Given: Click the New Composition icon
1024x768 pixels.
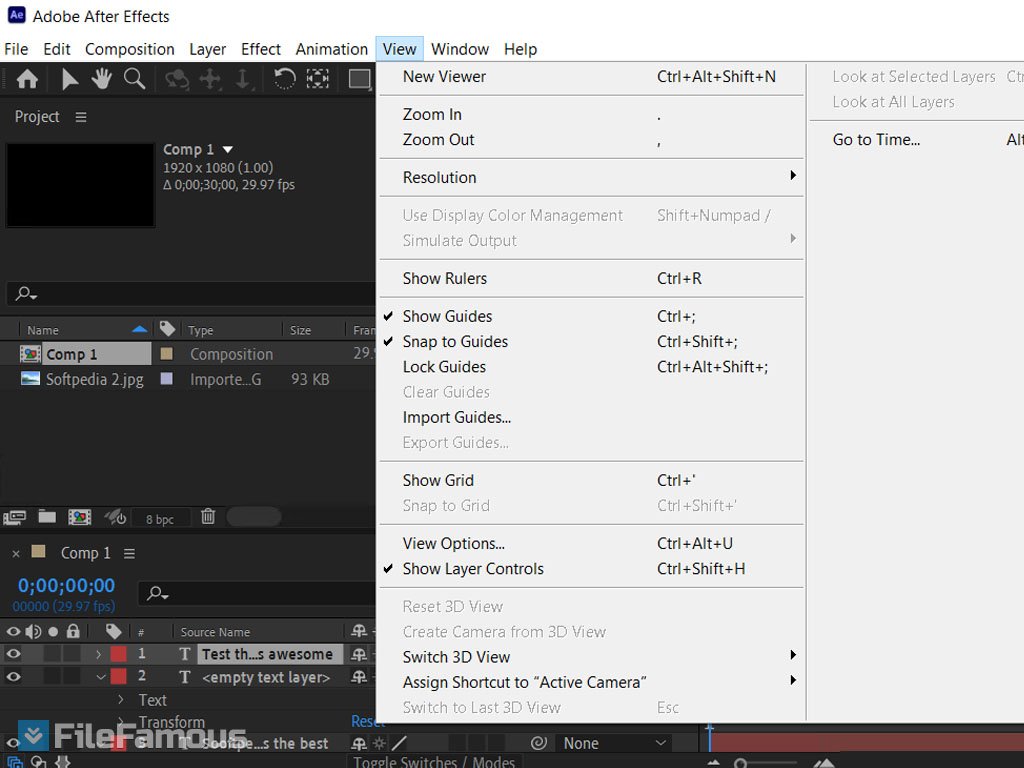Looking at the screenshot, I should (79, 517).
